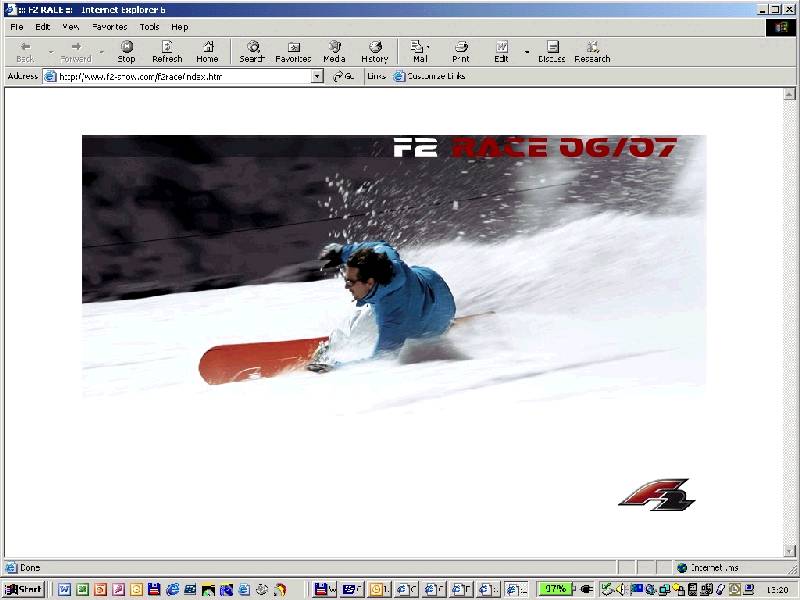Expand the address bar dropdown
800x600 pixels.
317,76
